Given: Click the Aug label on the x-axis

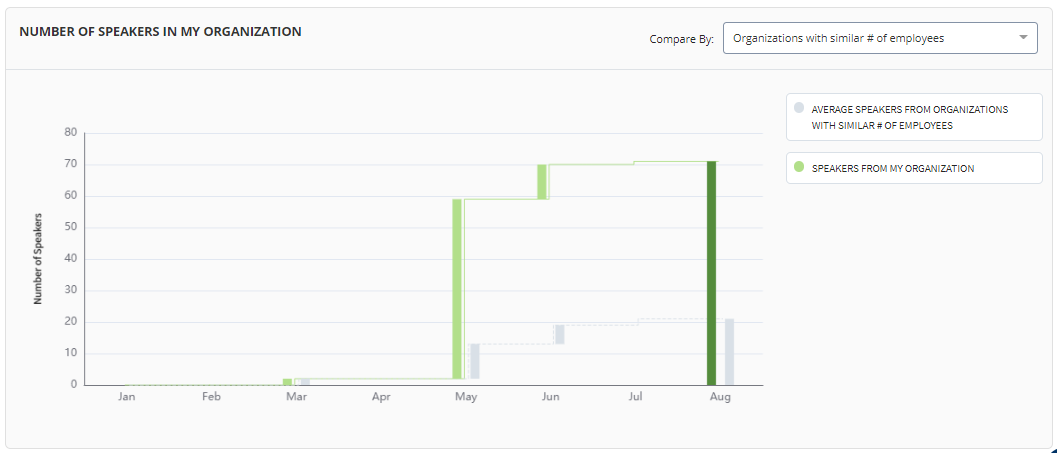Looking at the screenshot, I should 720,397.
